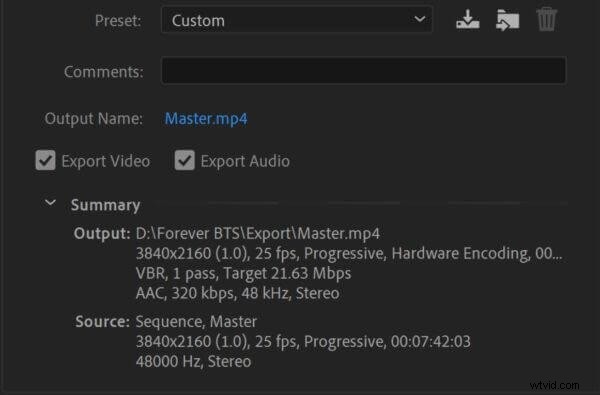Viewport: 600px width, 395px height.
Task: Click inside the Comments text field
Action: point(364,70)
